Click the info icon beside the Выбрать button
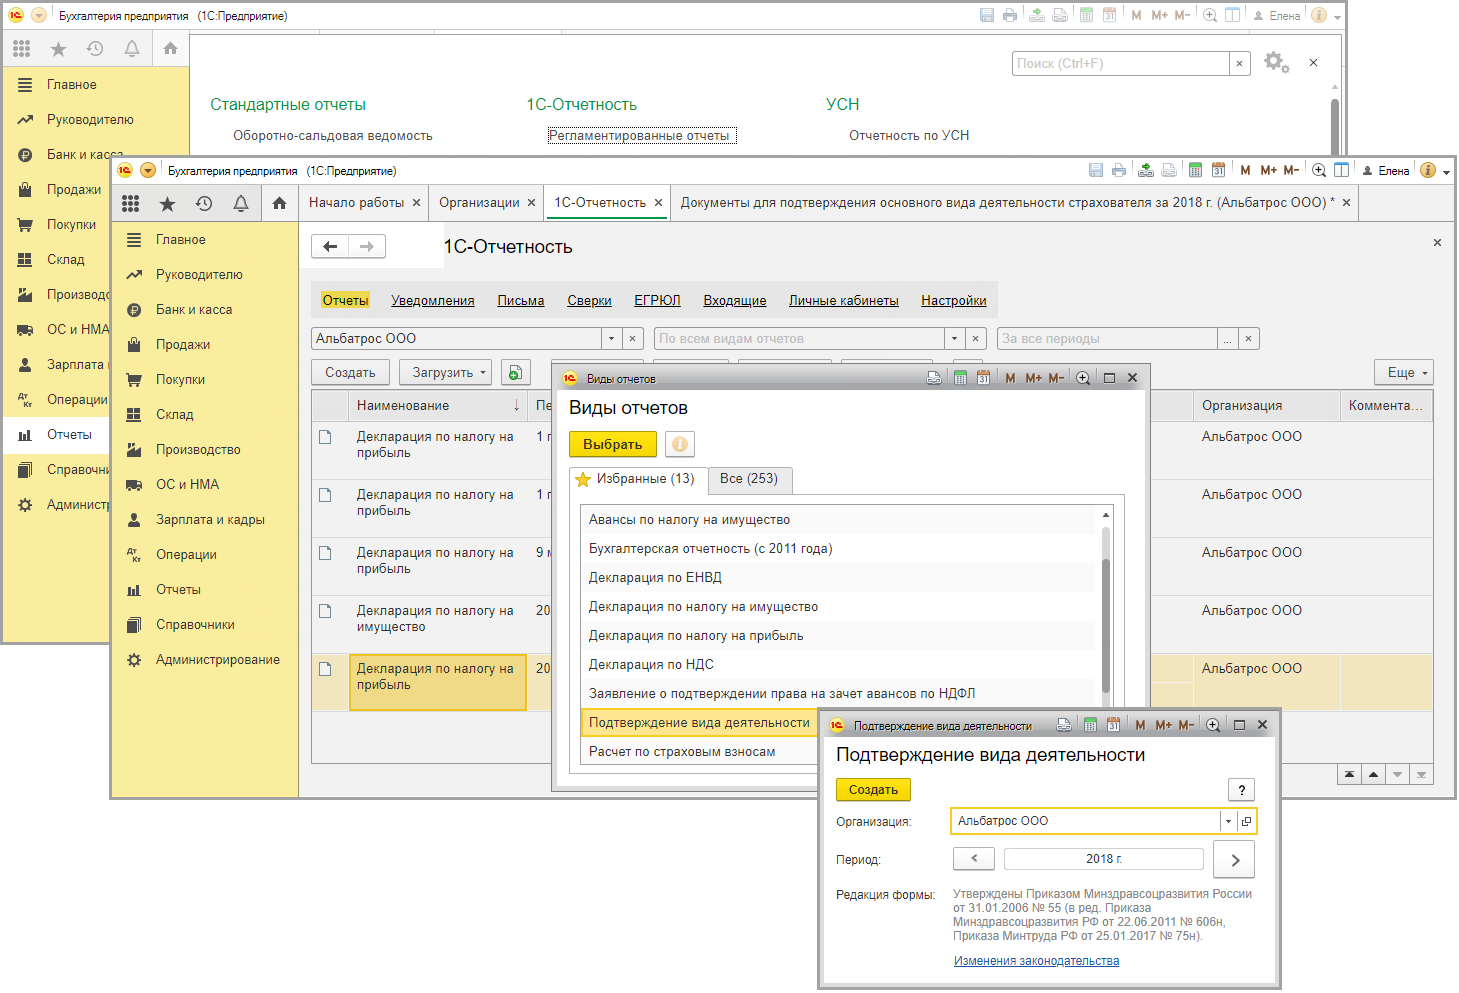This screenshot has width=1459, height=993. click(x=679, y=444)
